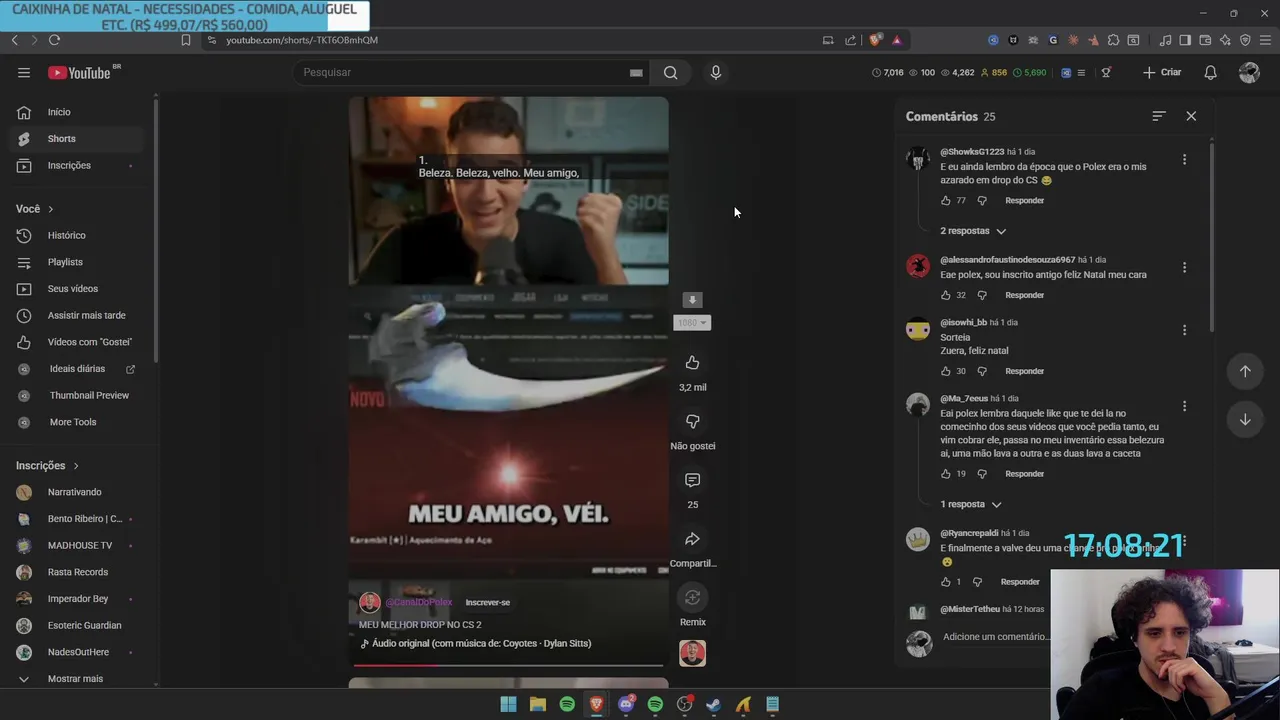Reload the page in the browser

(54, 40)
